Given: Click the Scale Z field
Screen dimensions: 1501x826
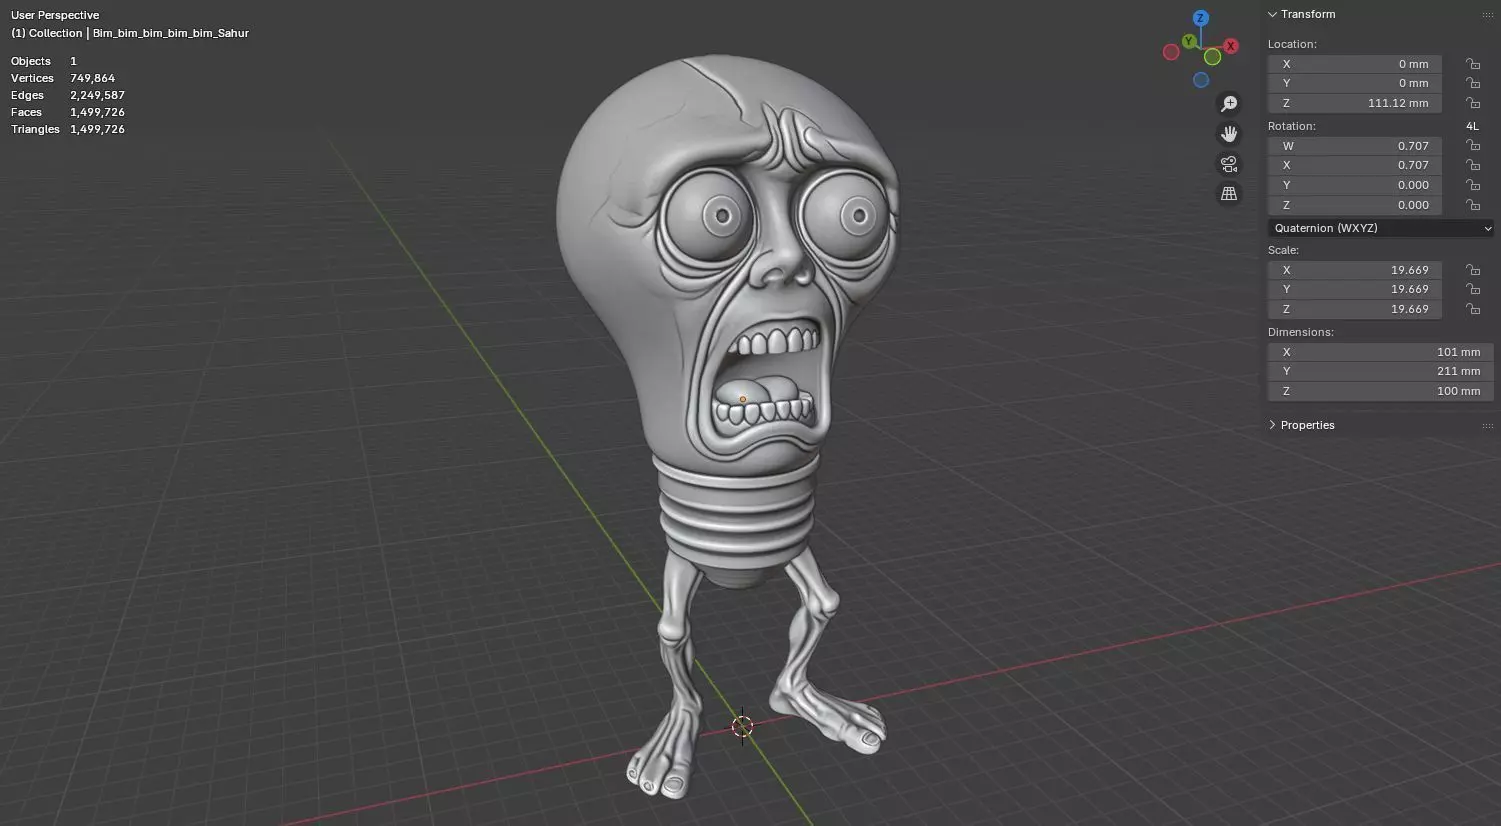Looking at the screenshot, I should click(x=1355, y=309).
